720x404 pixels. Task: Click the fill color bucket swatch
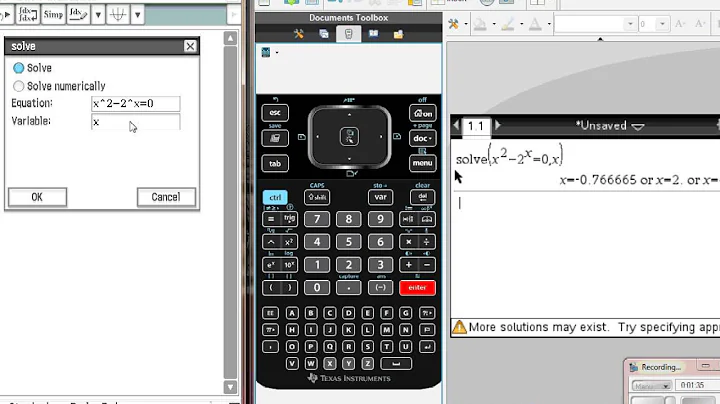point(480,24)
